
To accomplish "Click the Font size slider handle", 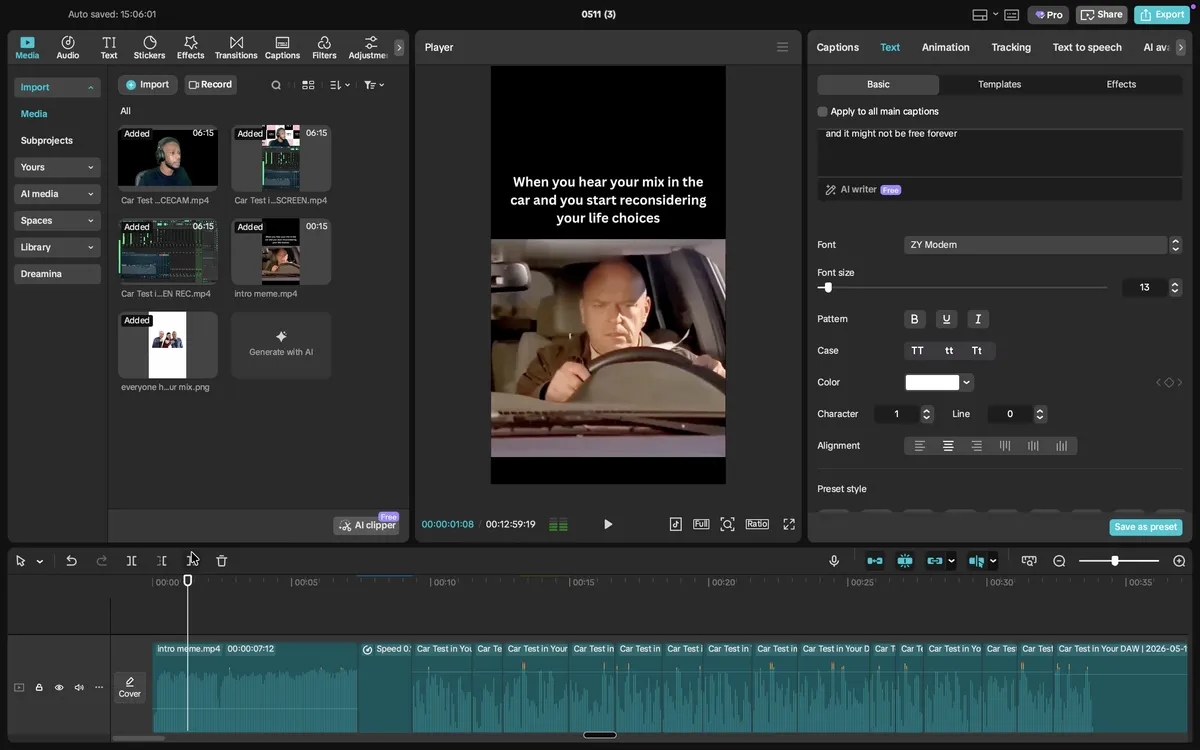I will click(x=828, y=287).
